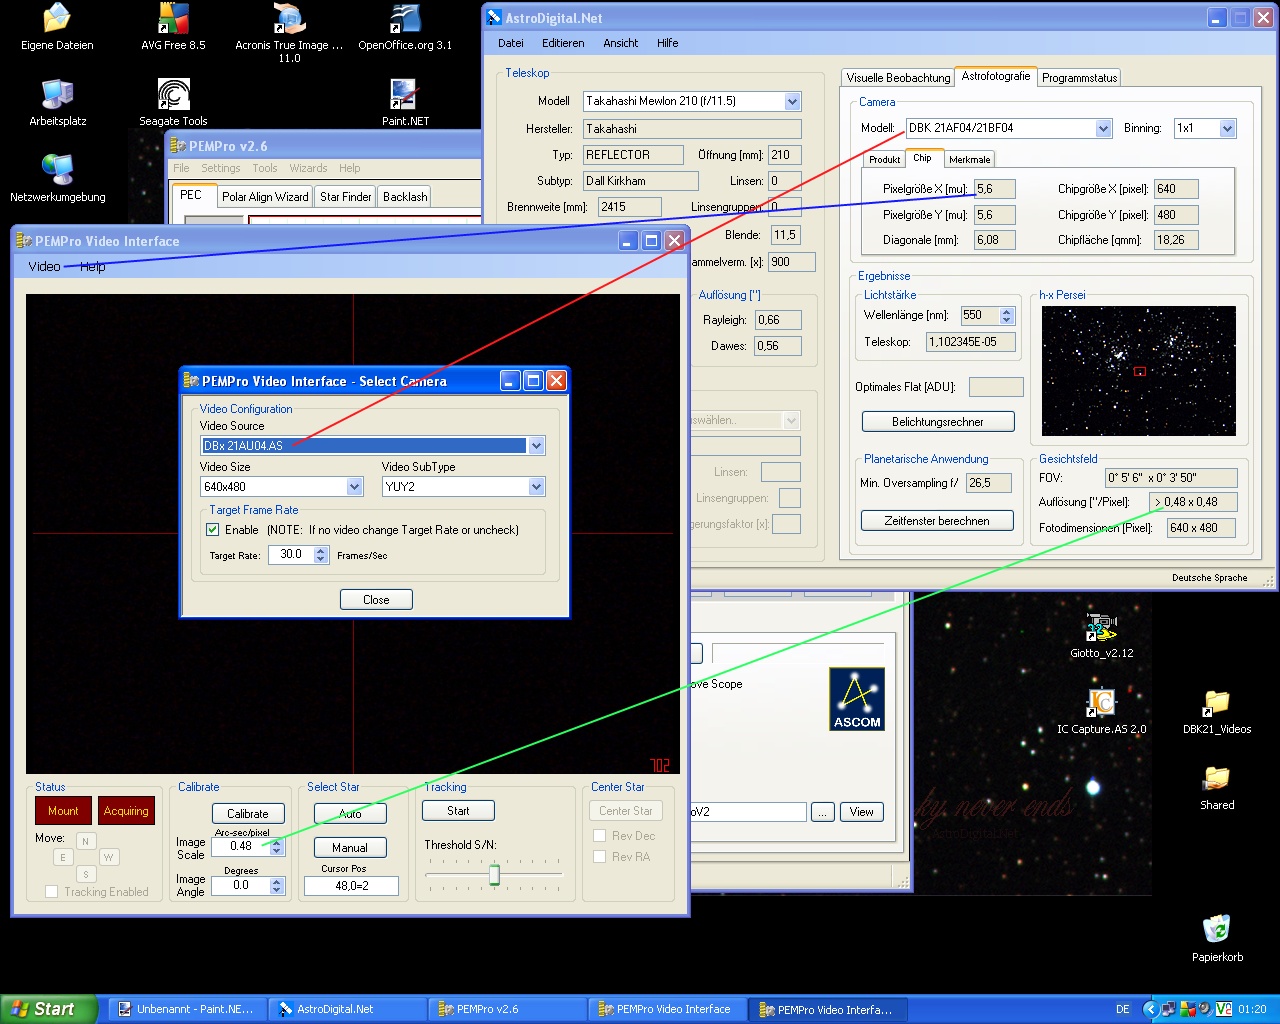Switch to PEMPro v2.6 taskbar item

click(506, 1009)
